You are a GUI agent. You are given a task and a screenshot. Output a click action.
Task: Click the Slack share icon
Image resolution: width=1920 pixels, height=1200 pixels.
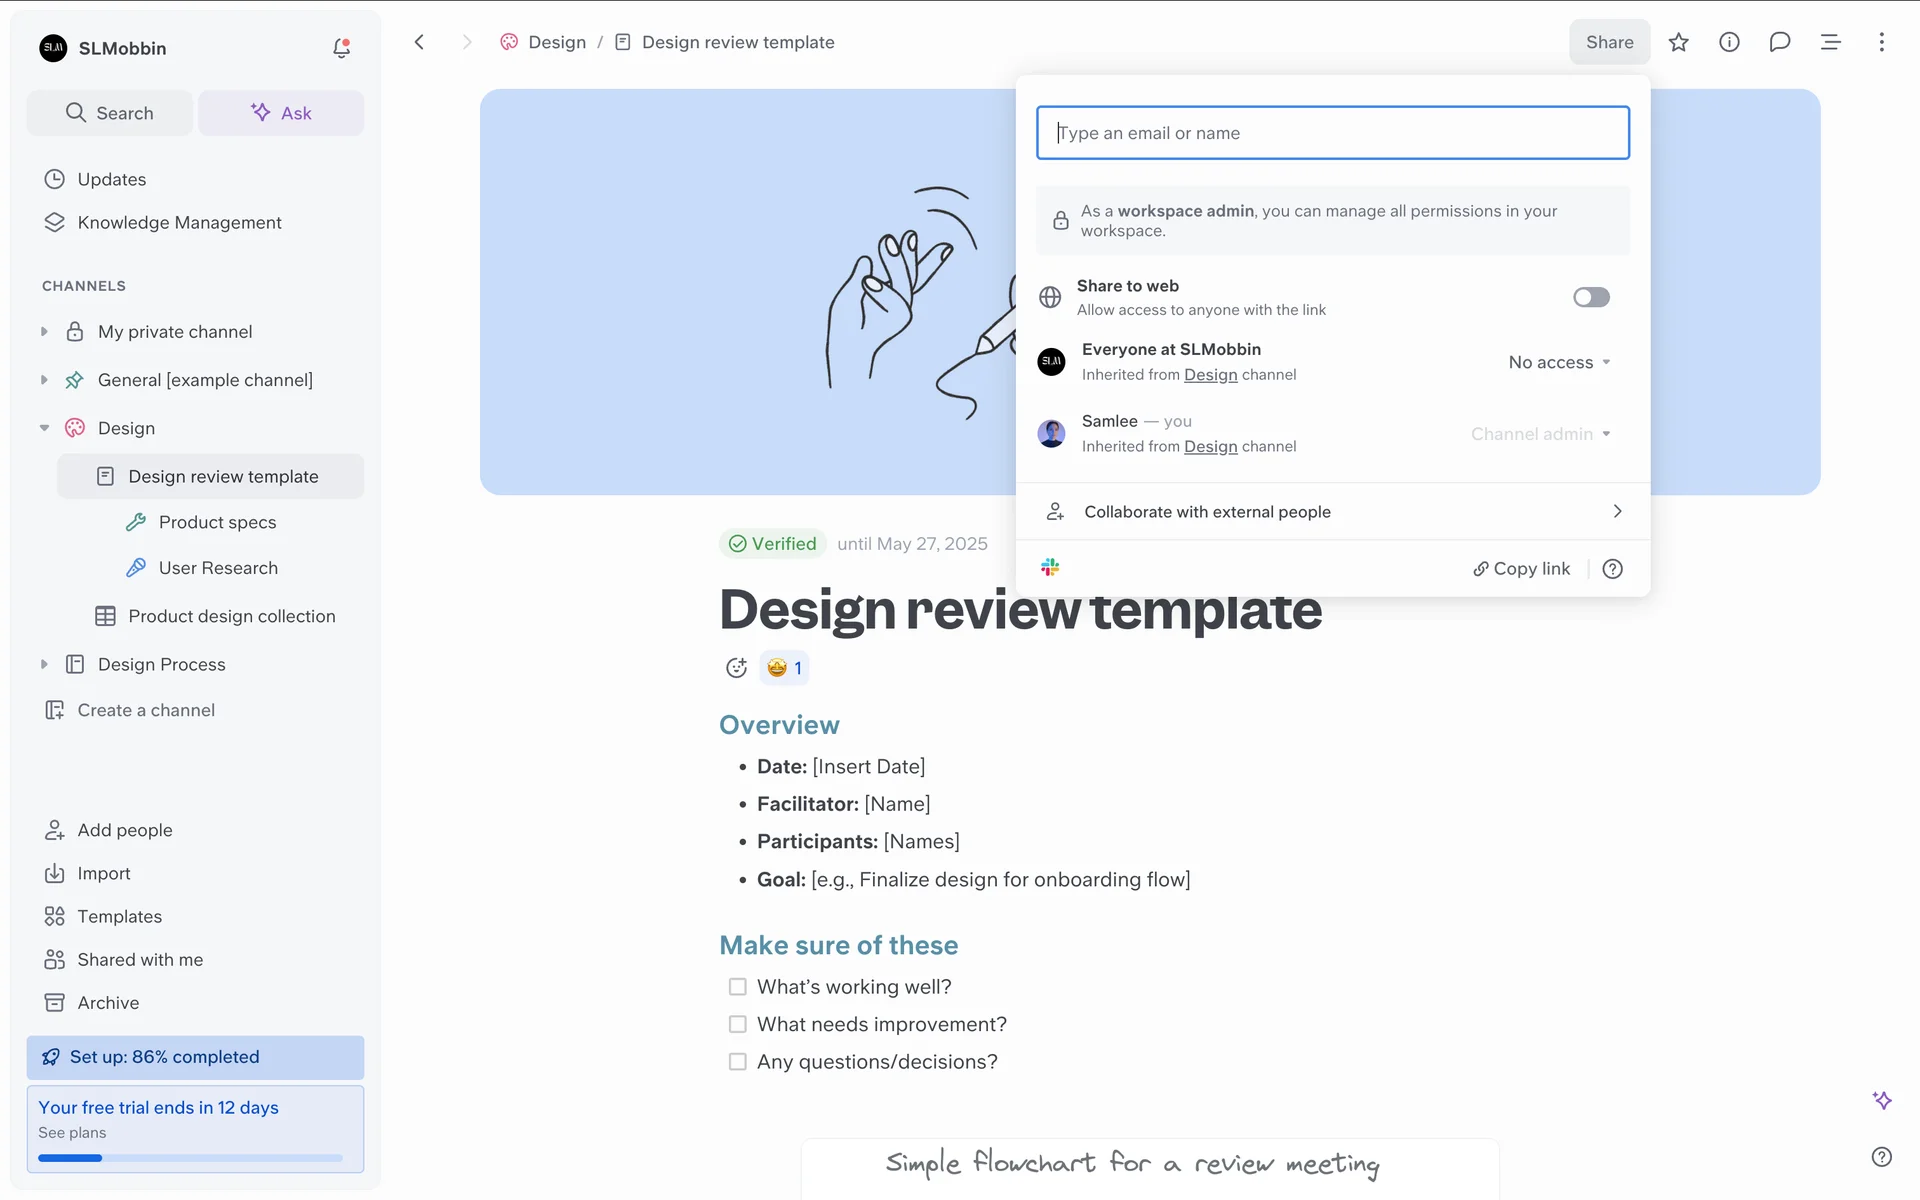point(1050,568)
